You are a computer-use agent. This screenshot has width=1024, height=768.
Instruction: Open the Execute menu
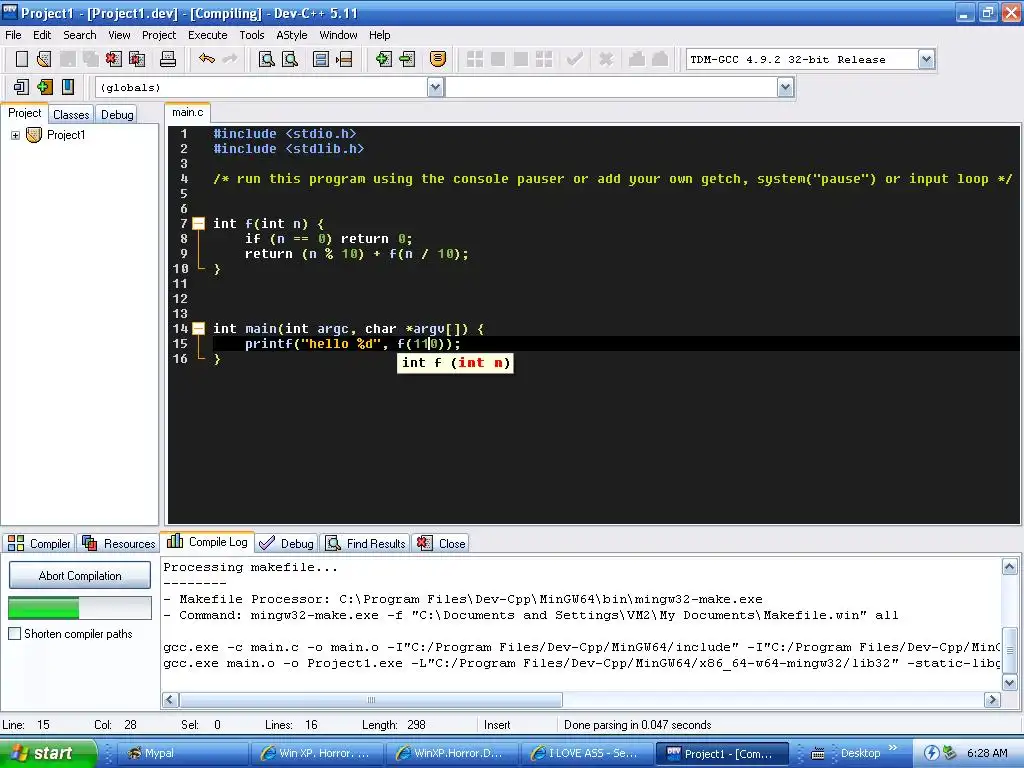tap(208, 35)
